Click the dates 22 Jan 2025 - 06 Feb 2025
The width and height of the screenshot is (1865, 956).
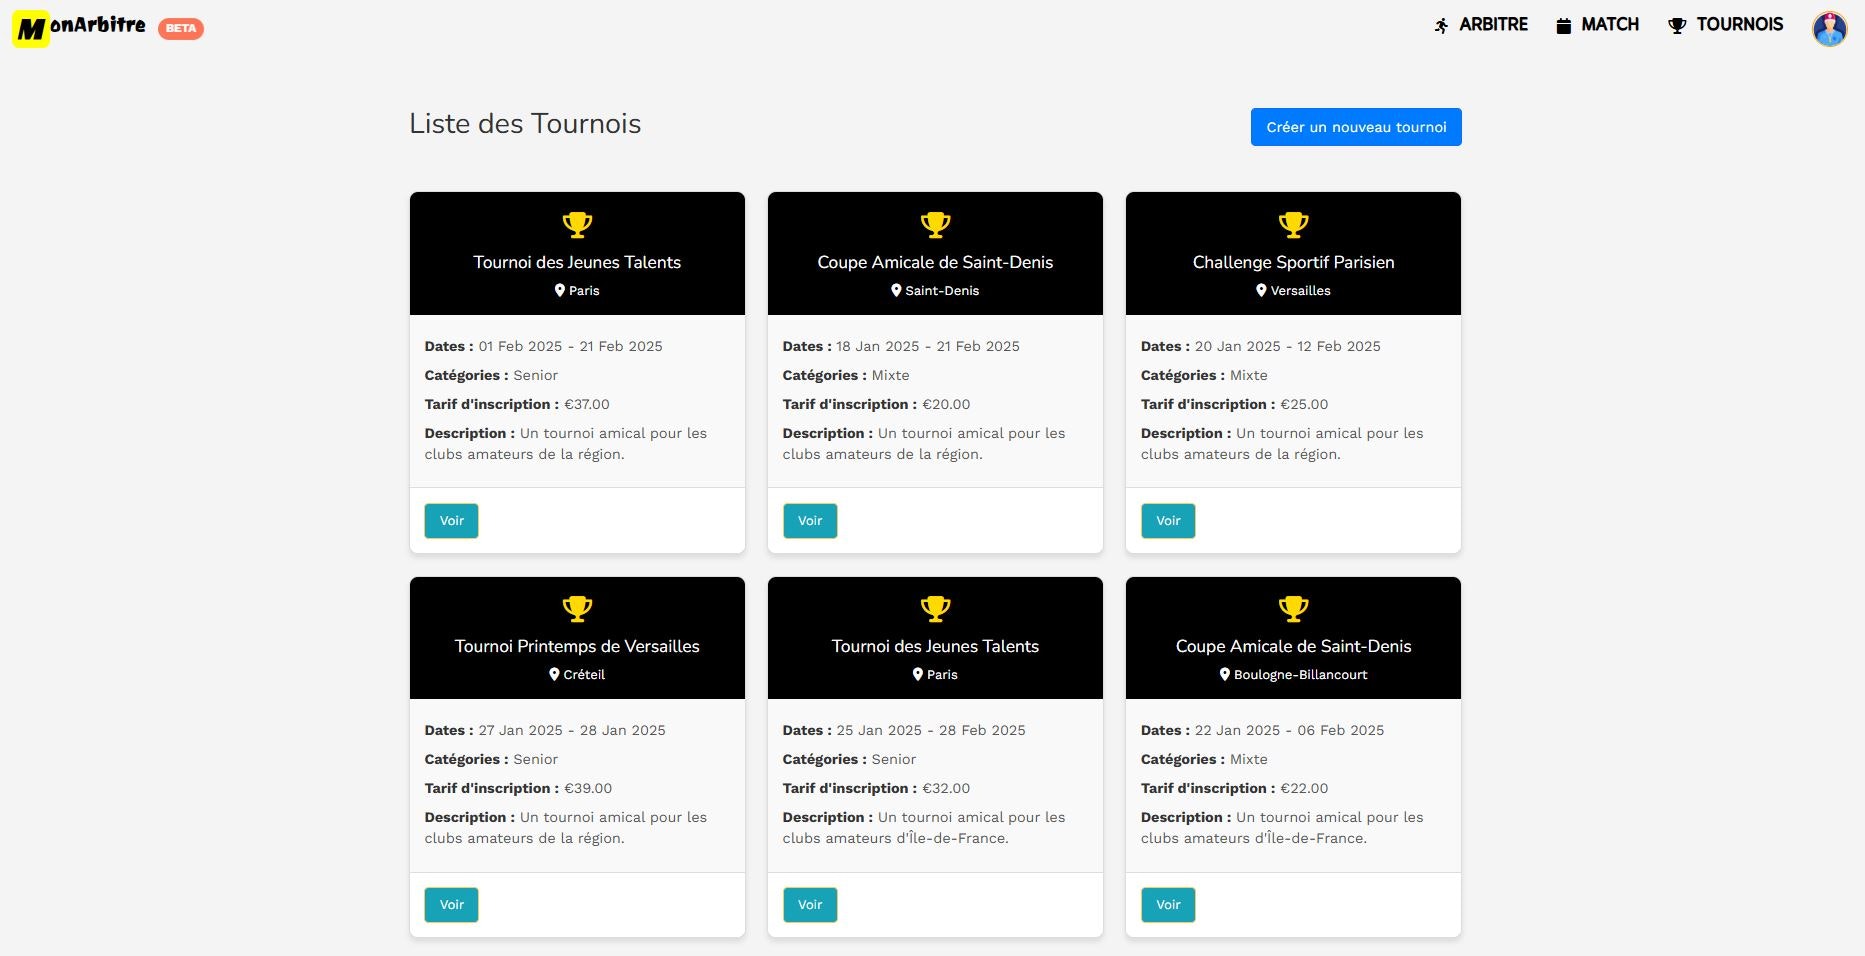[x=1289, y=730]
